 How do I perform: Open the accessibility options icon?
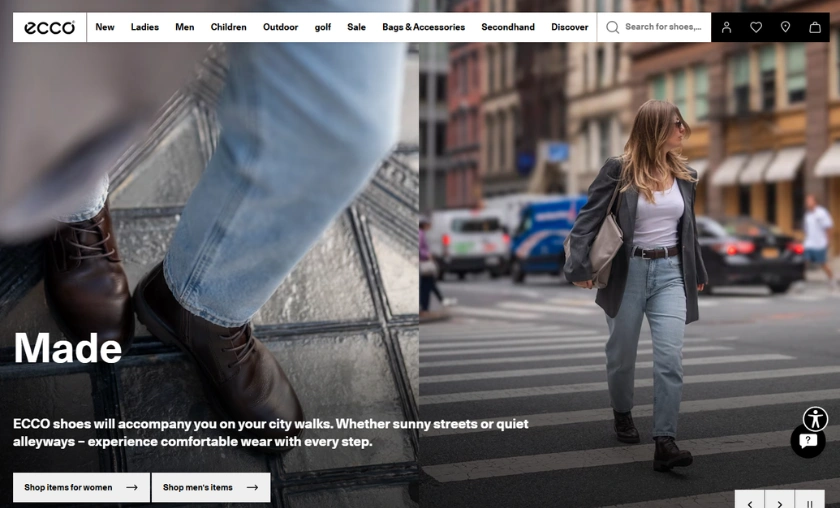(x=815, y=418)
